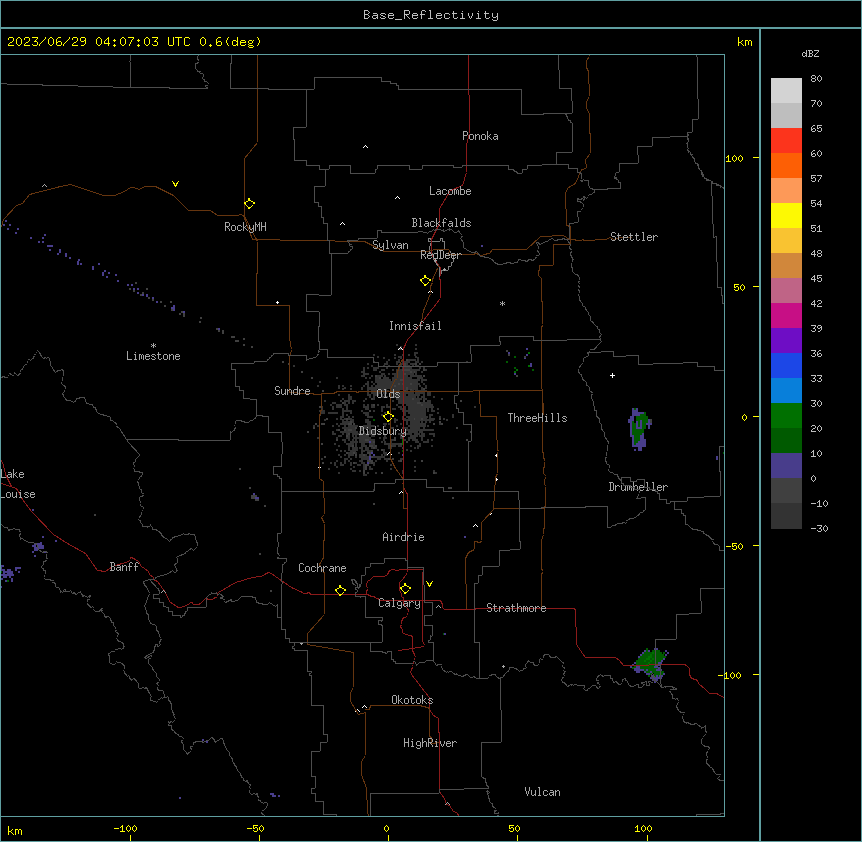Select the Olds label
The height and width of the screenshot is (842, 862).
[x=388, y=394]
